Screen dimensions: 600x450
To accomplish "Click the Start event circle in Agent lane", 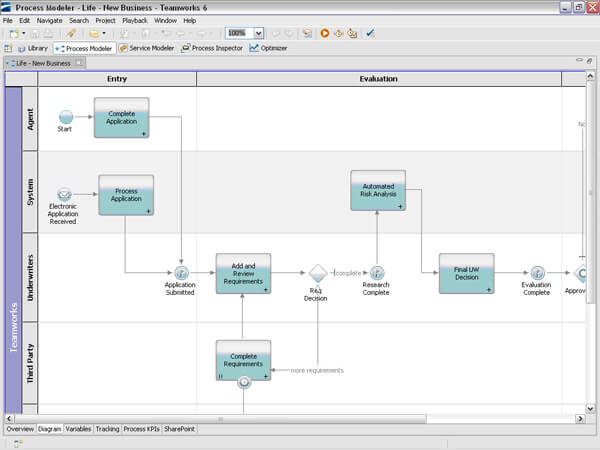I will [66, 117].
